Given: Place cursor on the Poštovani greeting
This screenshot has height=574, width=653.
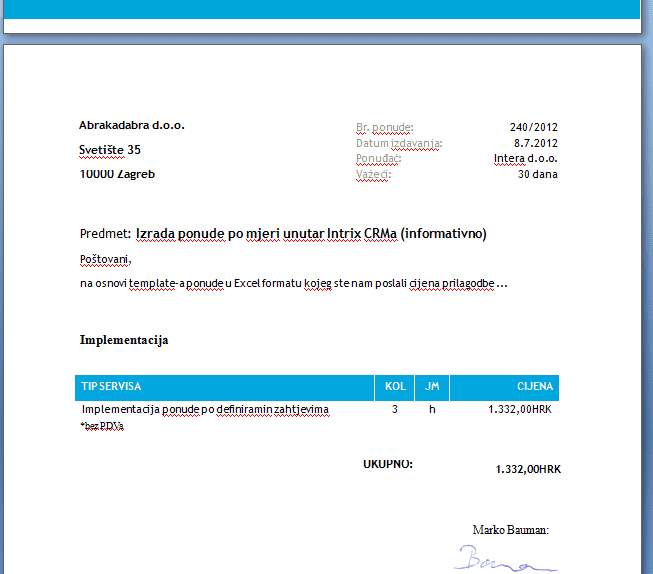Looking at the screenshot, I should coord(105,259).
